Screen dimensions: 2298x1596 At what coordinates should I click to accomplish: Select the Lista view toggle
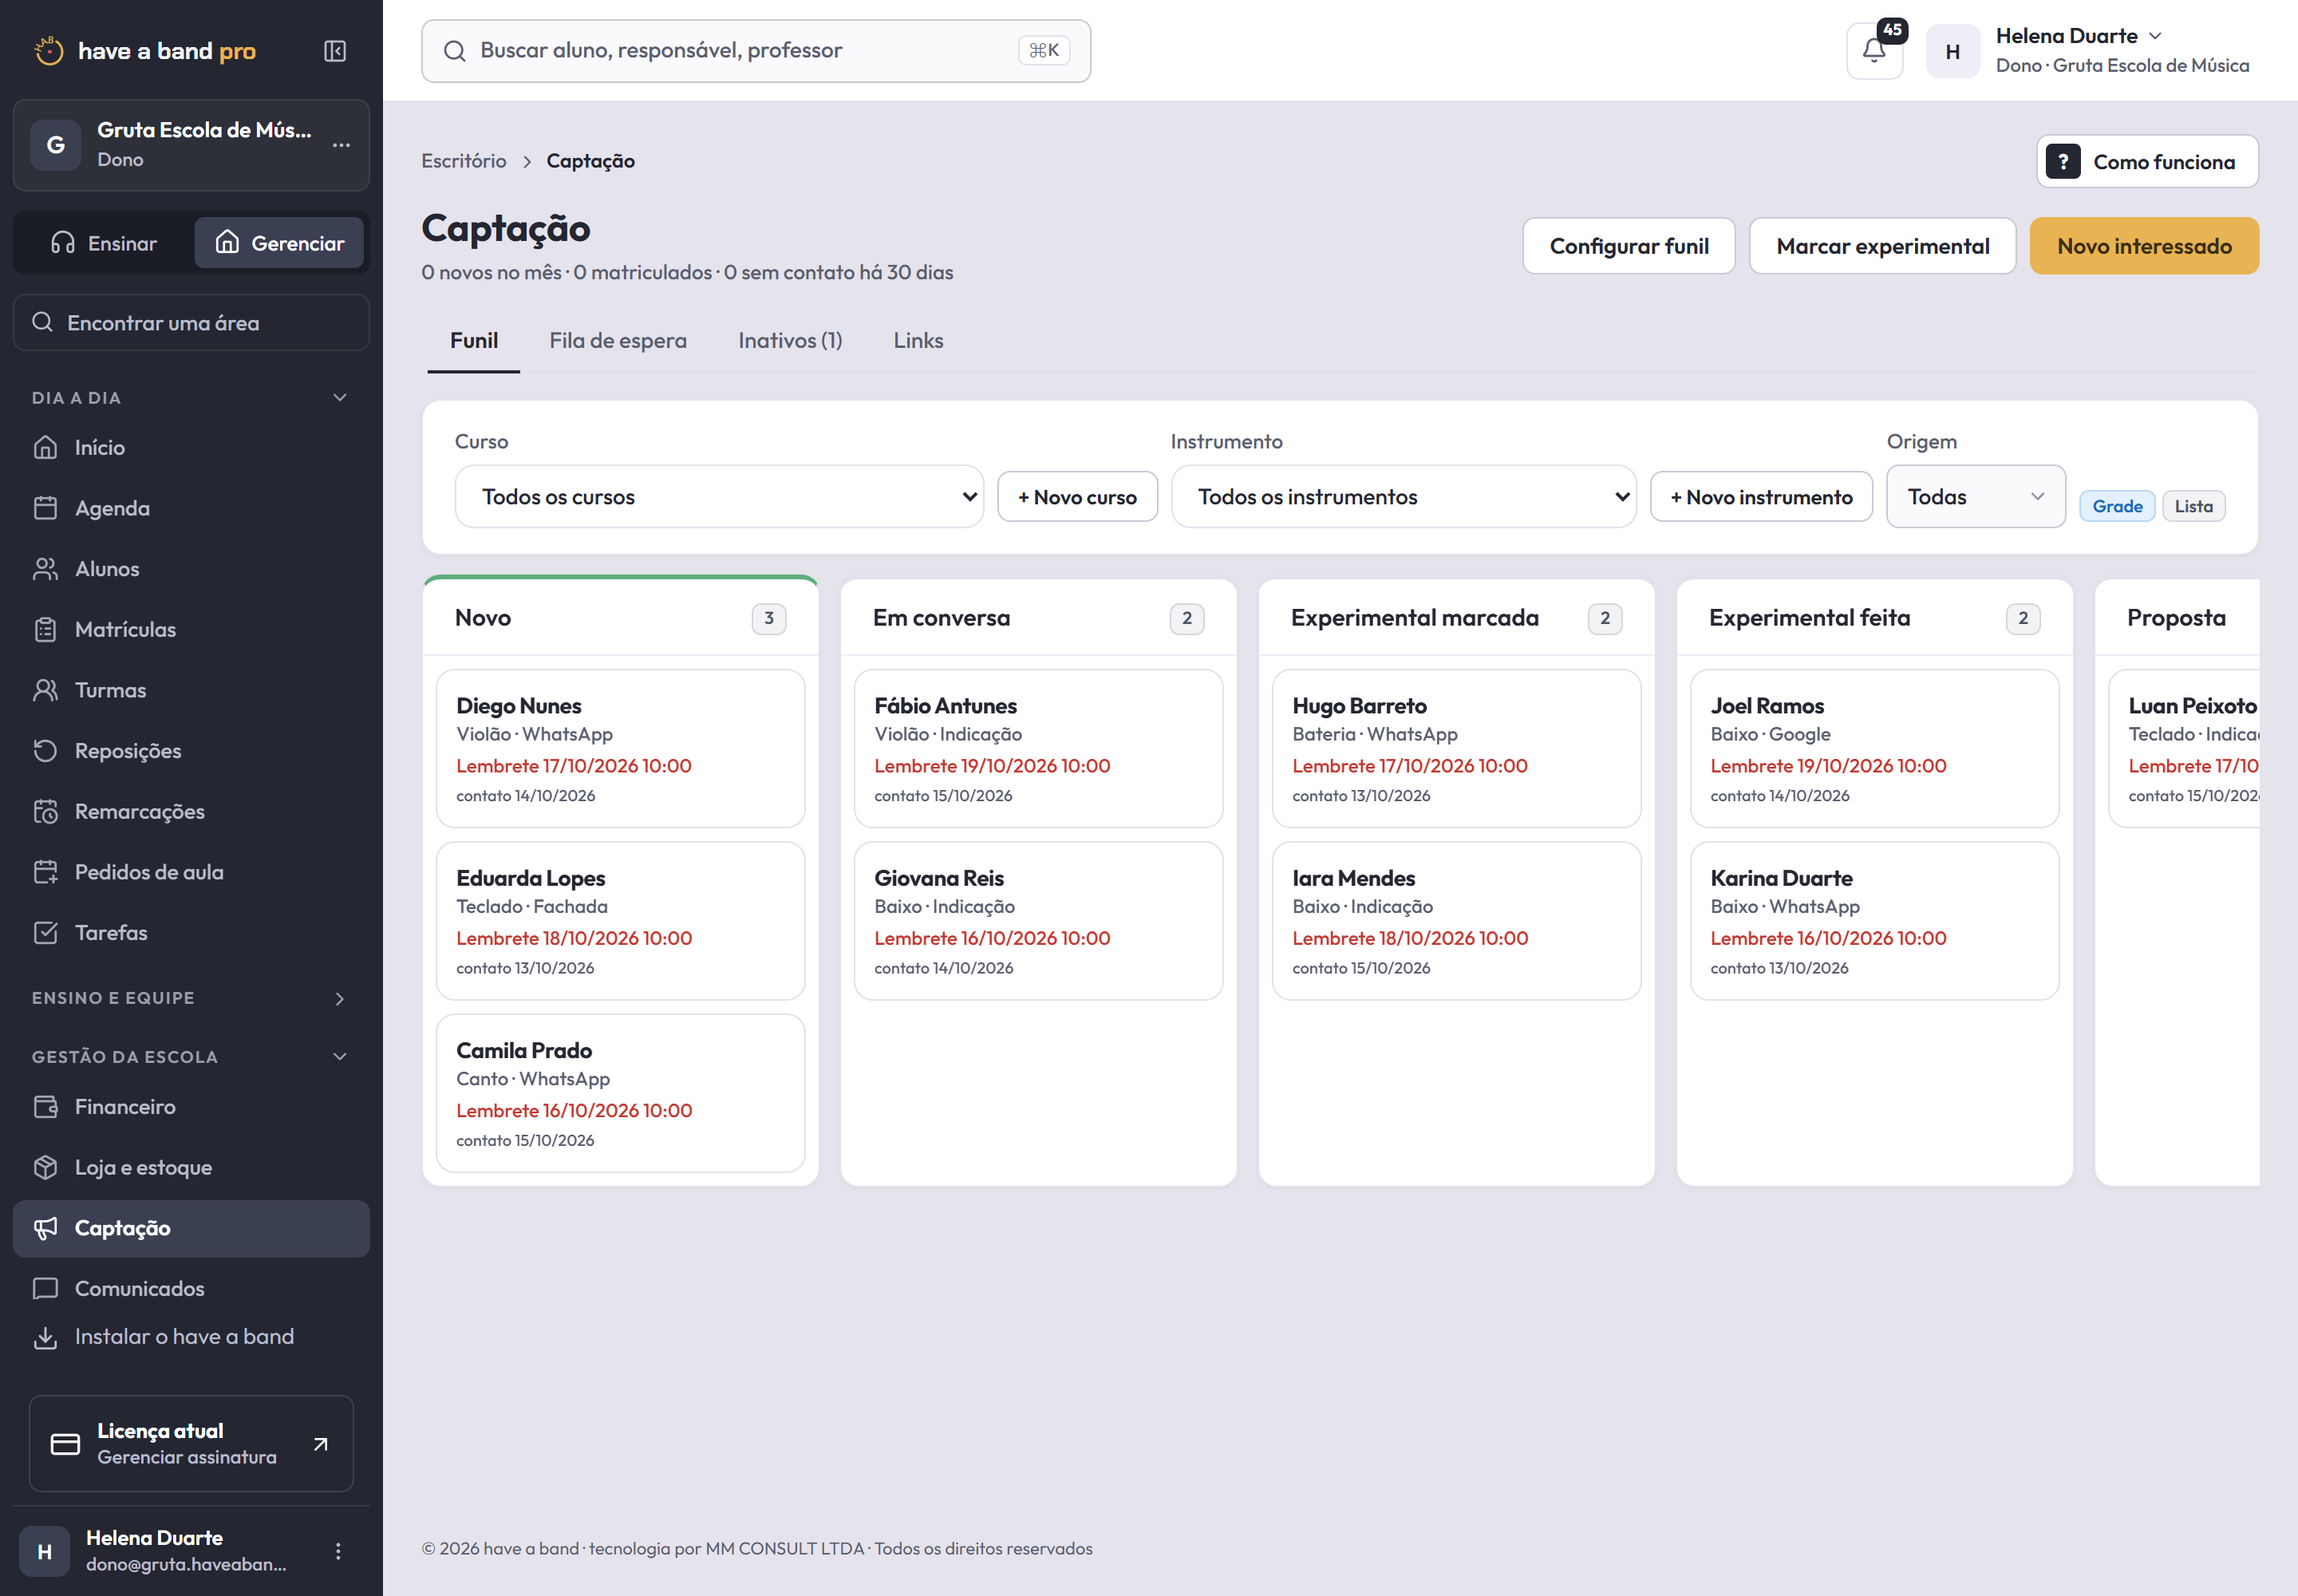click(2193, 507)
